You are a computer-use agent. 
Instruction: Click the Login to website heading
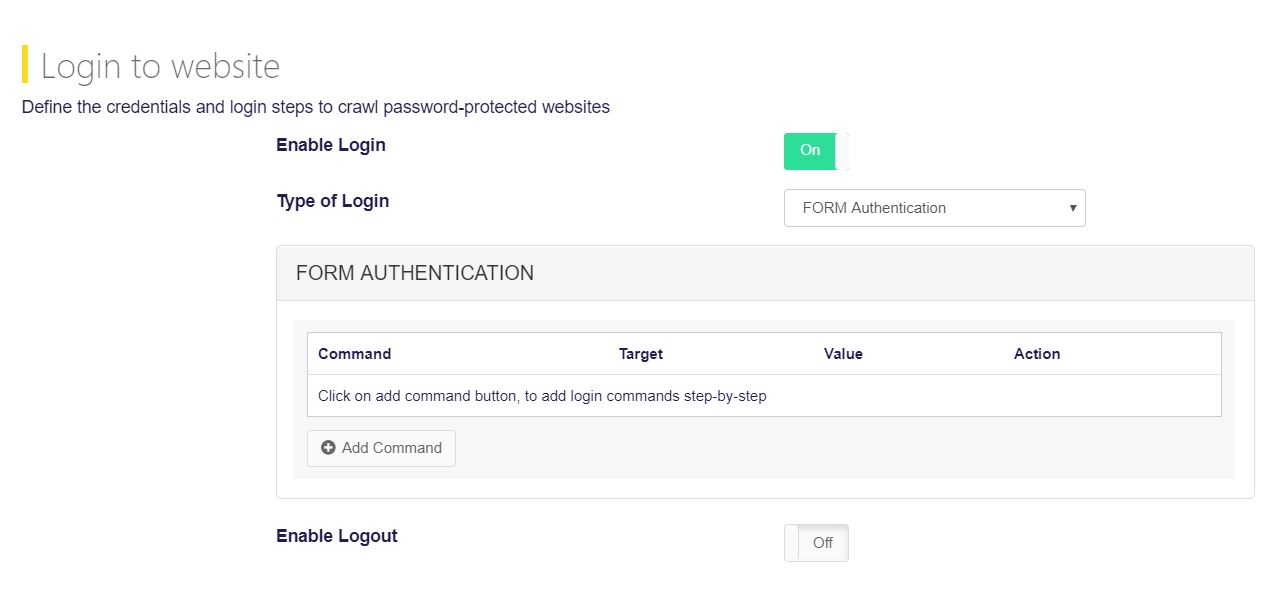pos(160,66)
